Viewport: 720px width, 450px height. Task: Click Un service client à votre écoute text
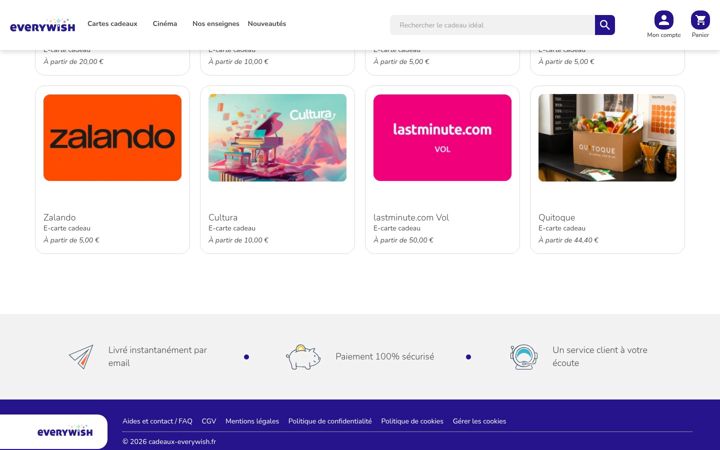(x=600, y=356)
